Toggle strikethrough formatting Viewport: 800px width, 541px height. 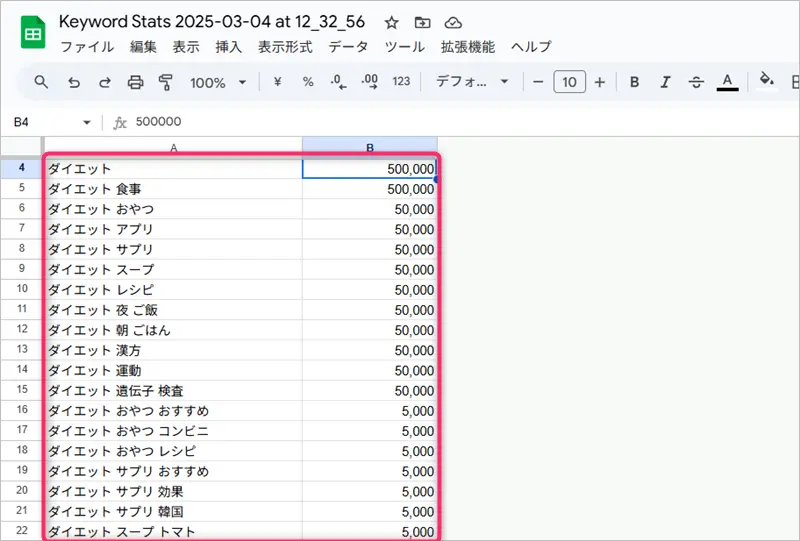(x=696, y=82)
